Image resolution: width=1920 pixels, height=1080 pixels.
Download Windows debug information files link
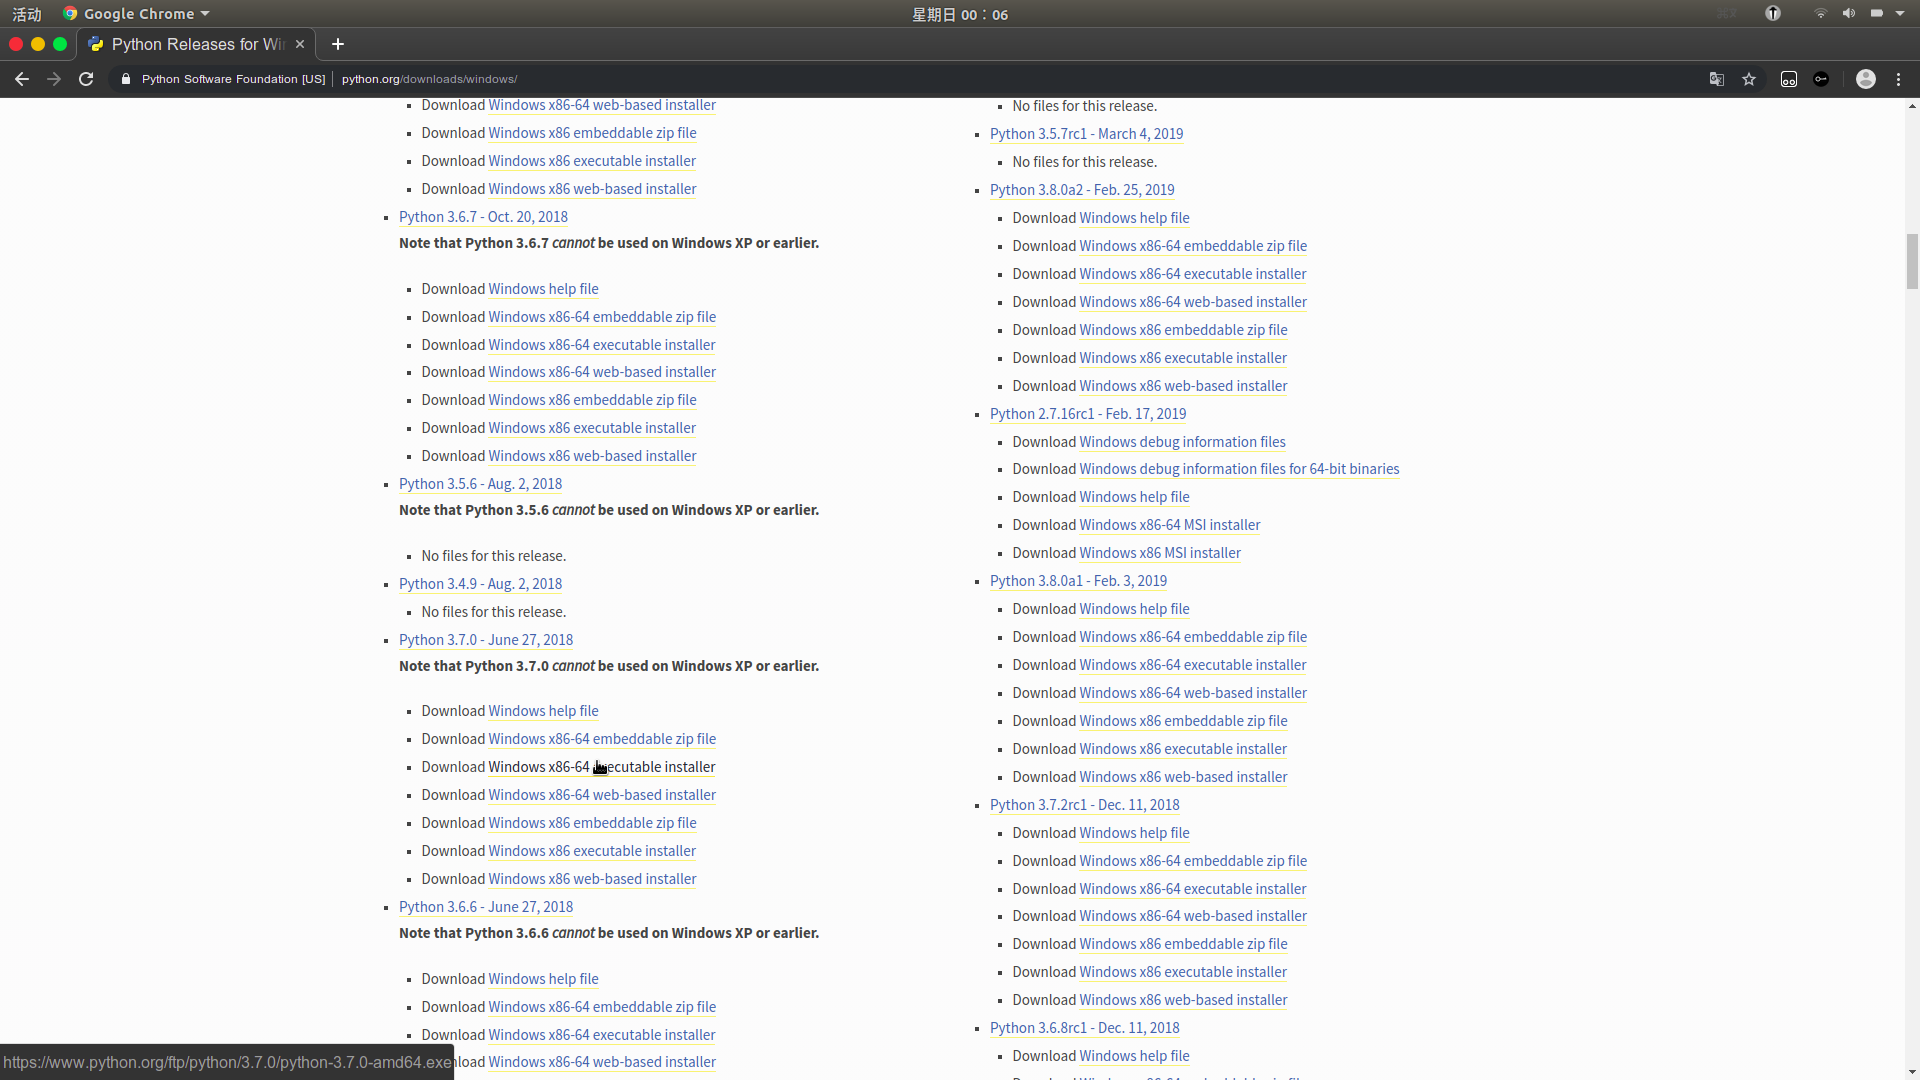(x=1183, y=442)
